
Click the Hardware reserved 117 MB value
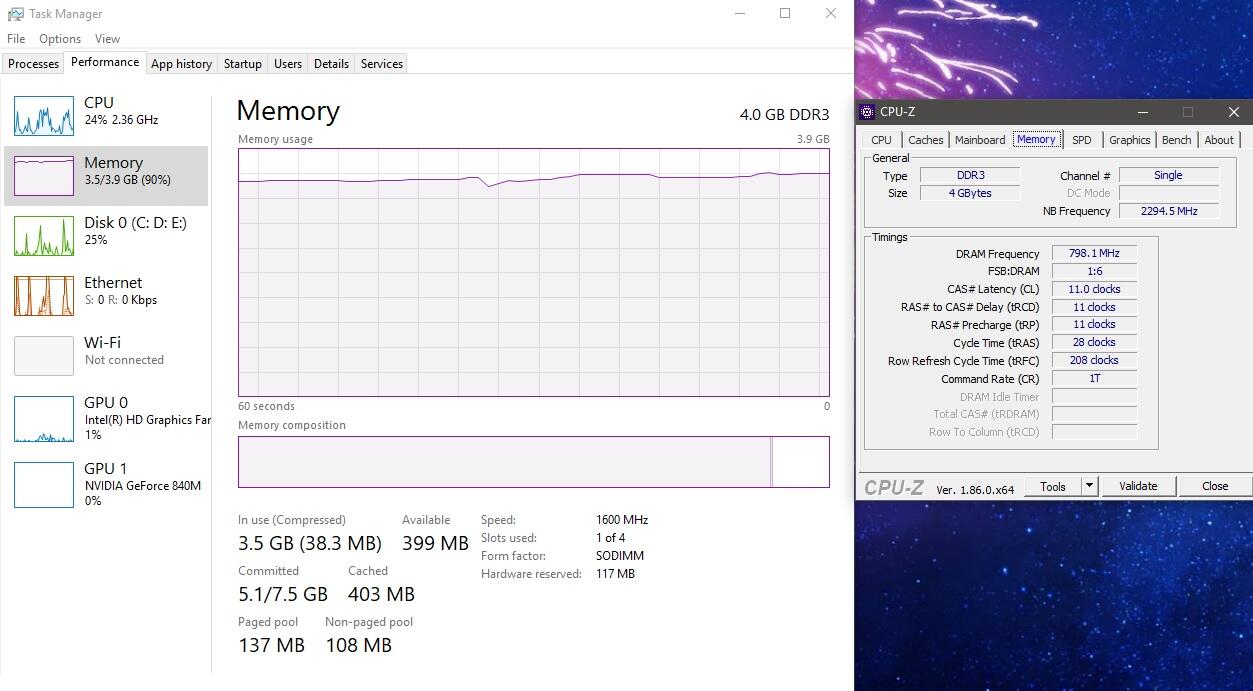pyautogui.click(x=615, y=574)
